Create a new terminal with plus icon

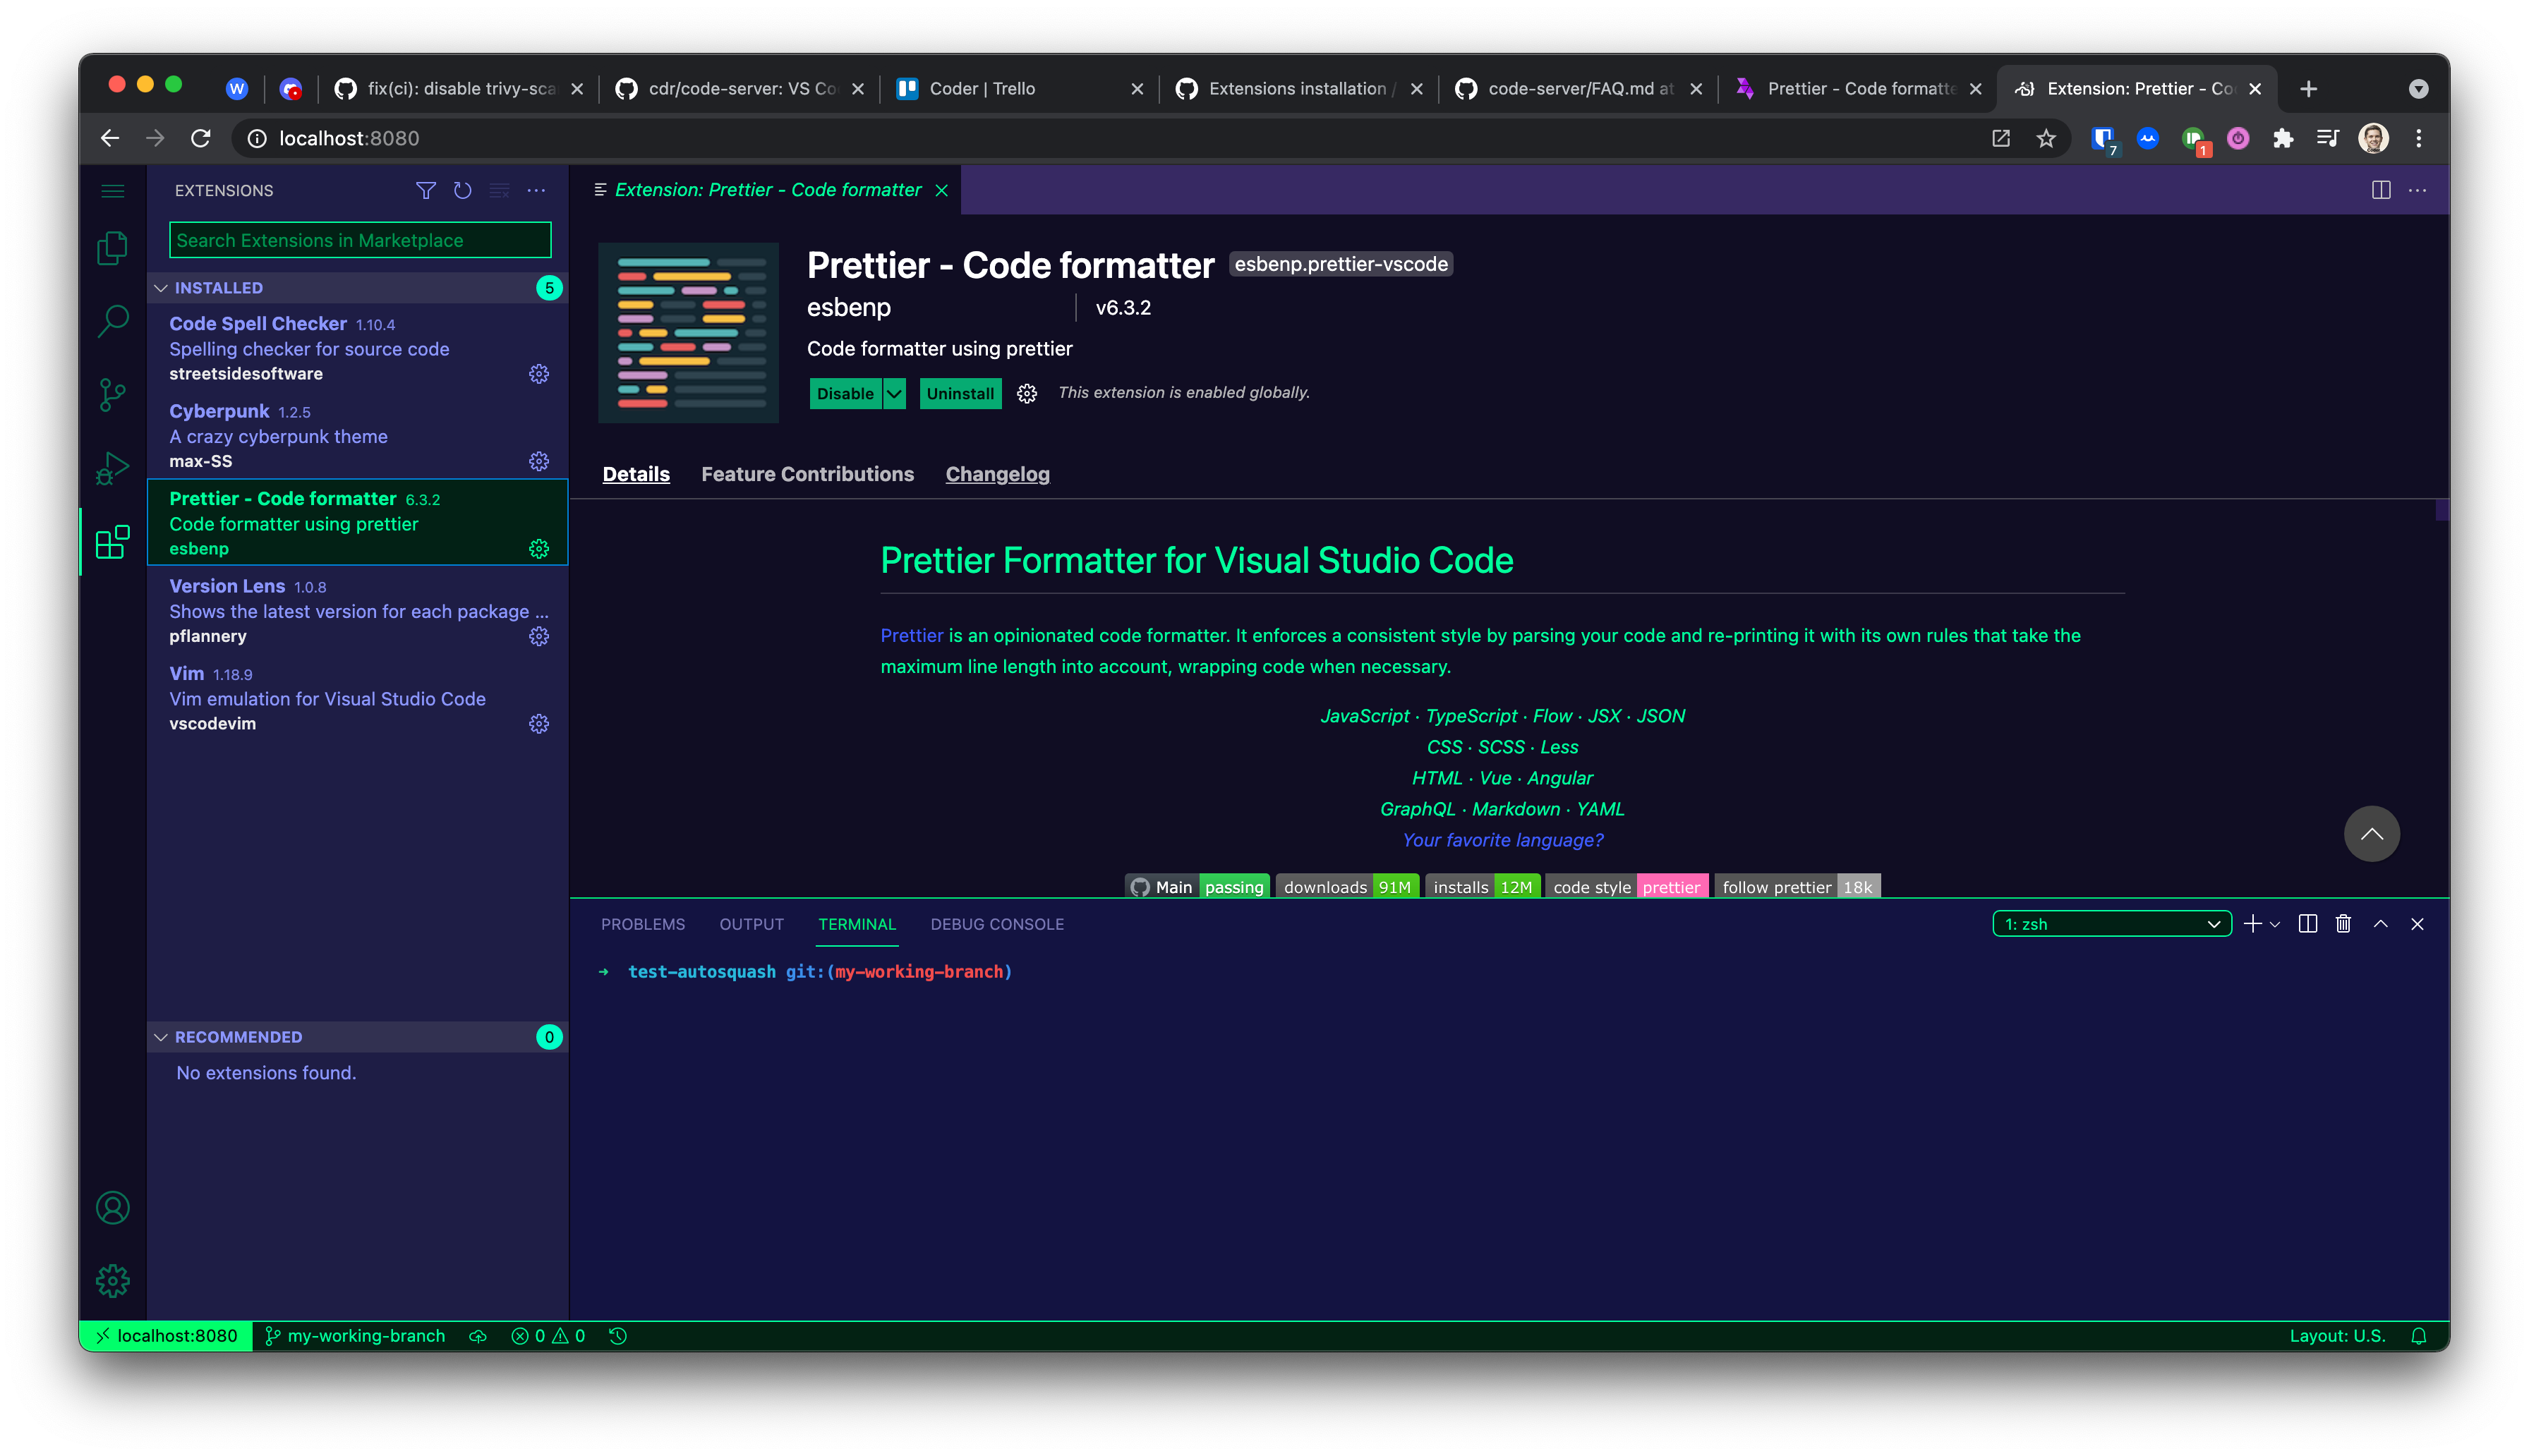click(2251, 923)
